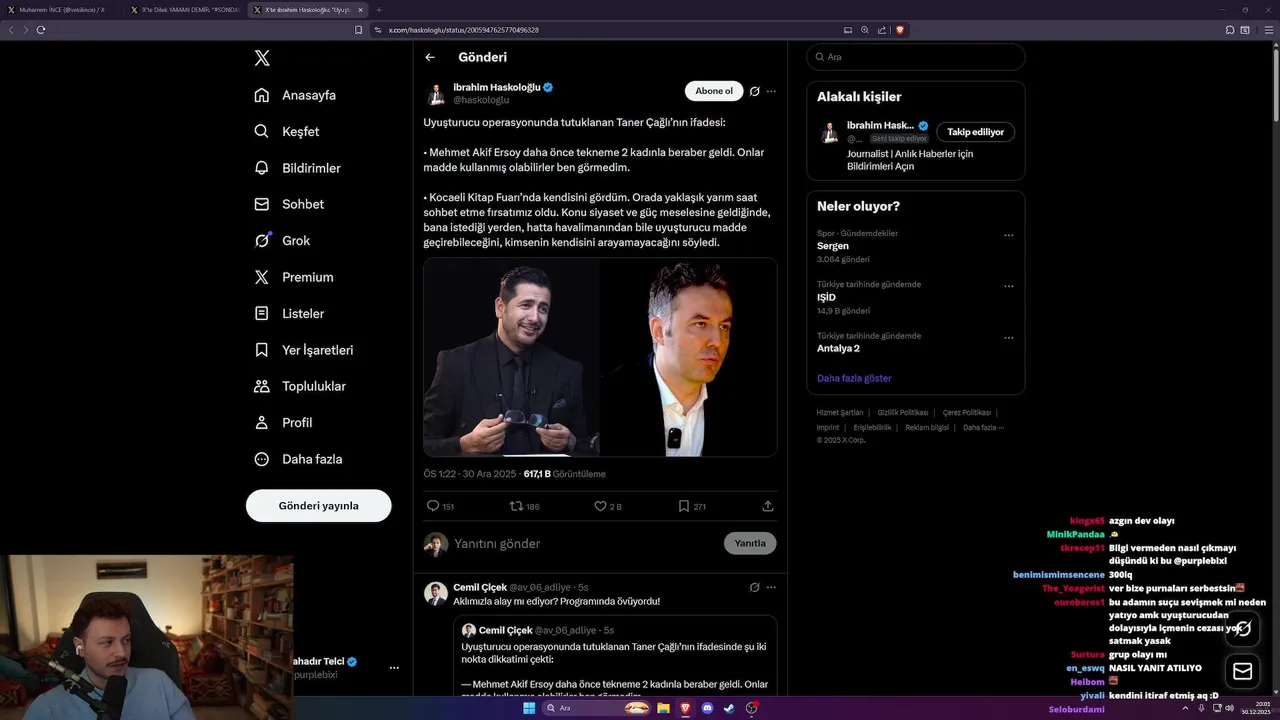The height and width of the screenshot is (720, 1280).
Task: Switch to Dilek YAMAN DEMİR tab
Action: (185, 10)
